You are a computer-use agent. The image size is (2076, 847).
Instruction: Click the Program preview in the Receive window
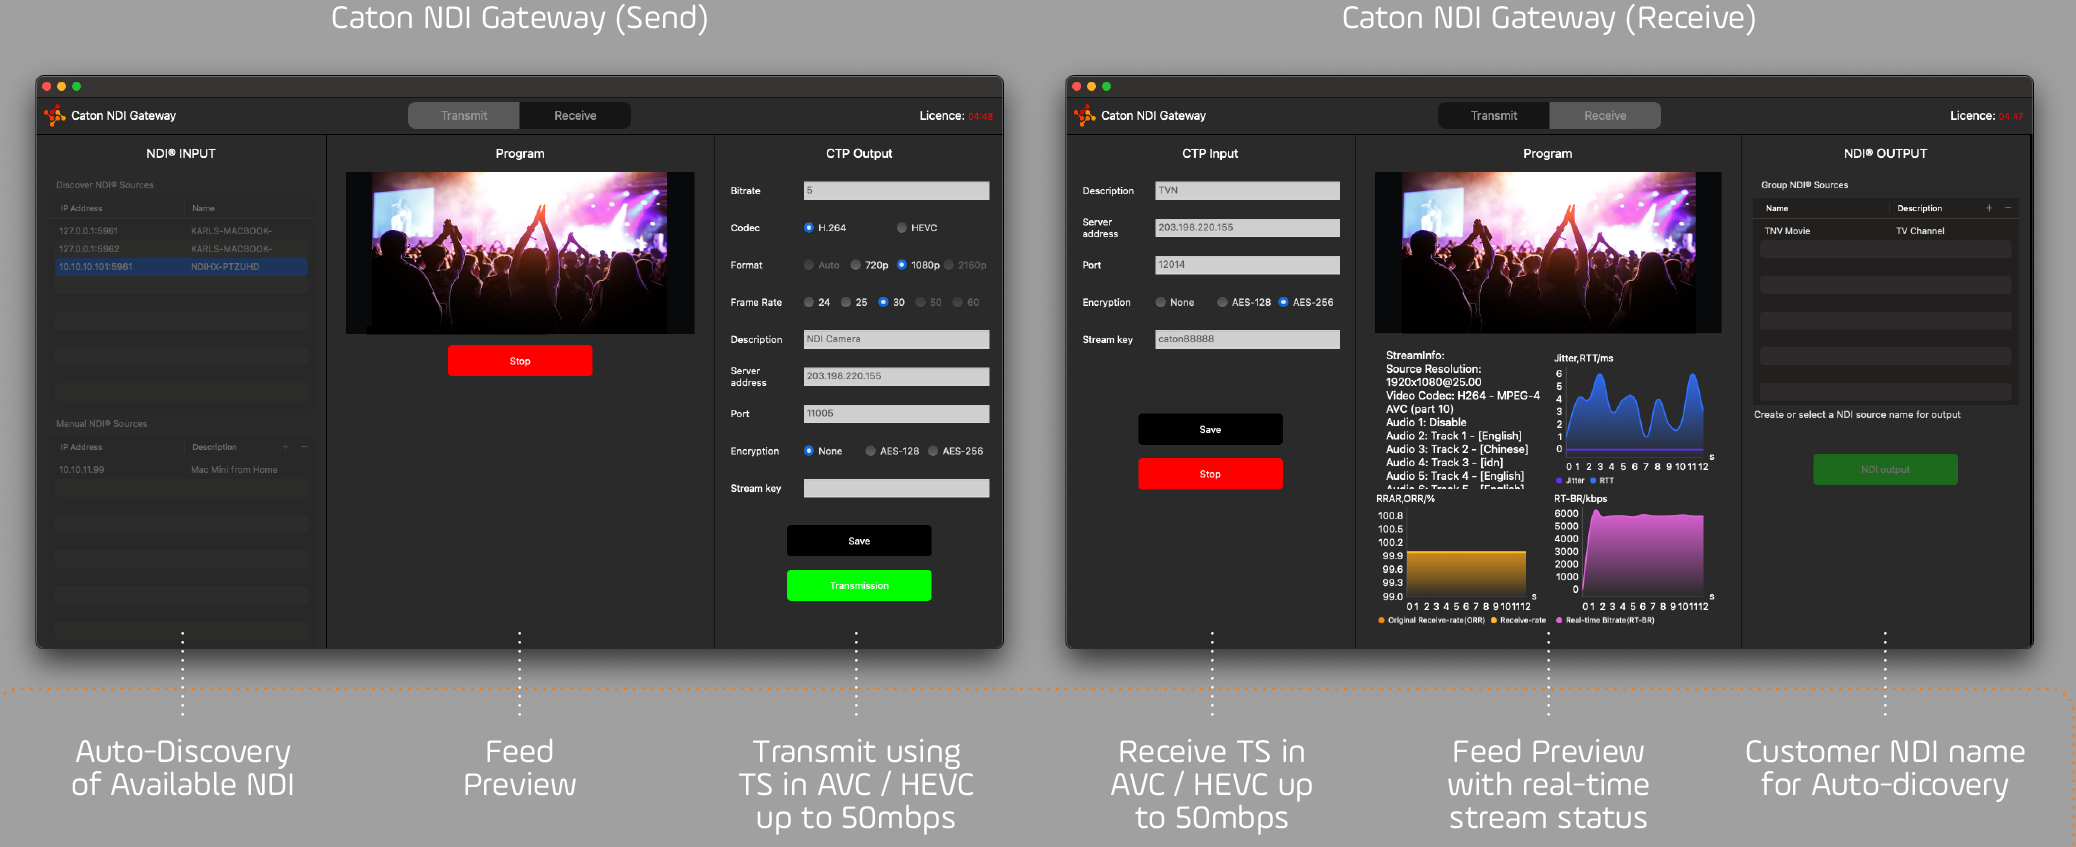tap(1548, 253)
